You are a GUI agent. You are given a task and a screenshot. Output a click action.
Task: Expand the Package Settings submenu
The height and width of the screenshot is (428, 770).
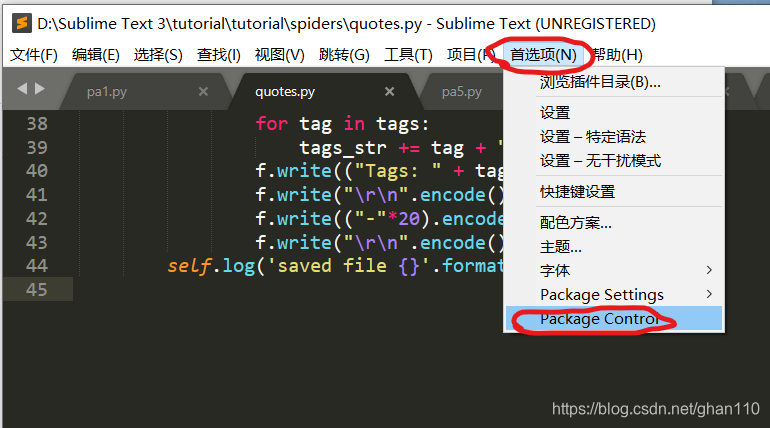pos(614,294)
